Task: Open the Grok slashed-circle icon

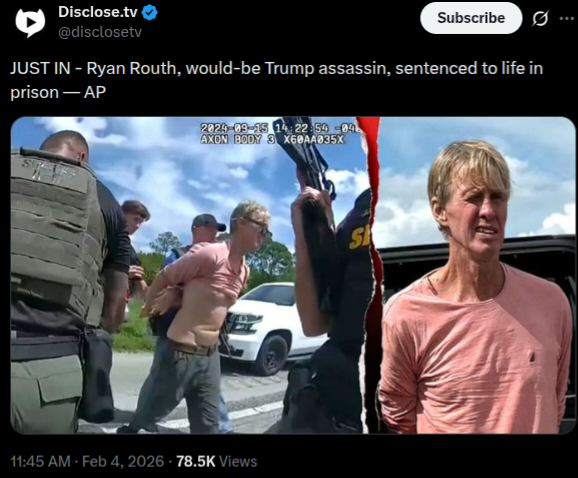Action: (x=540, y=18)
